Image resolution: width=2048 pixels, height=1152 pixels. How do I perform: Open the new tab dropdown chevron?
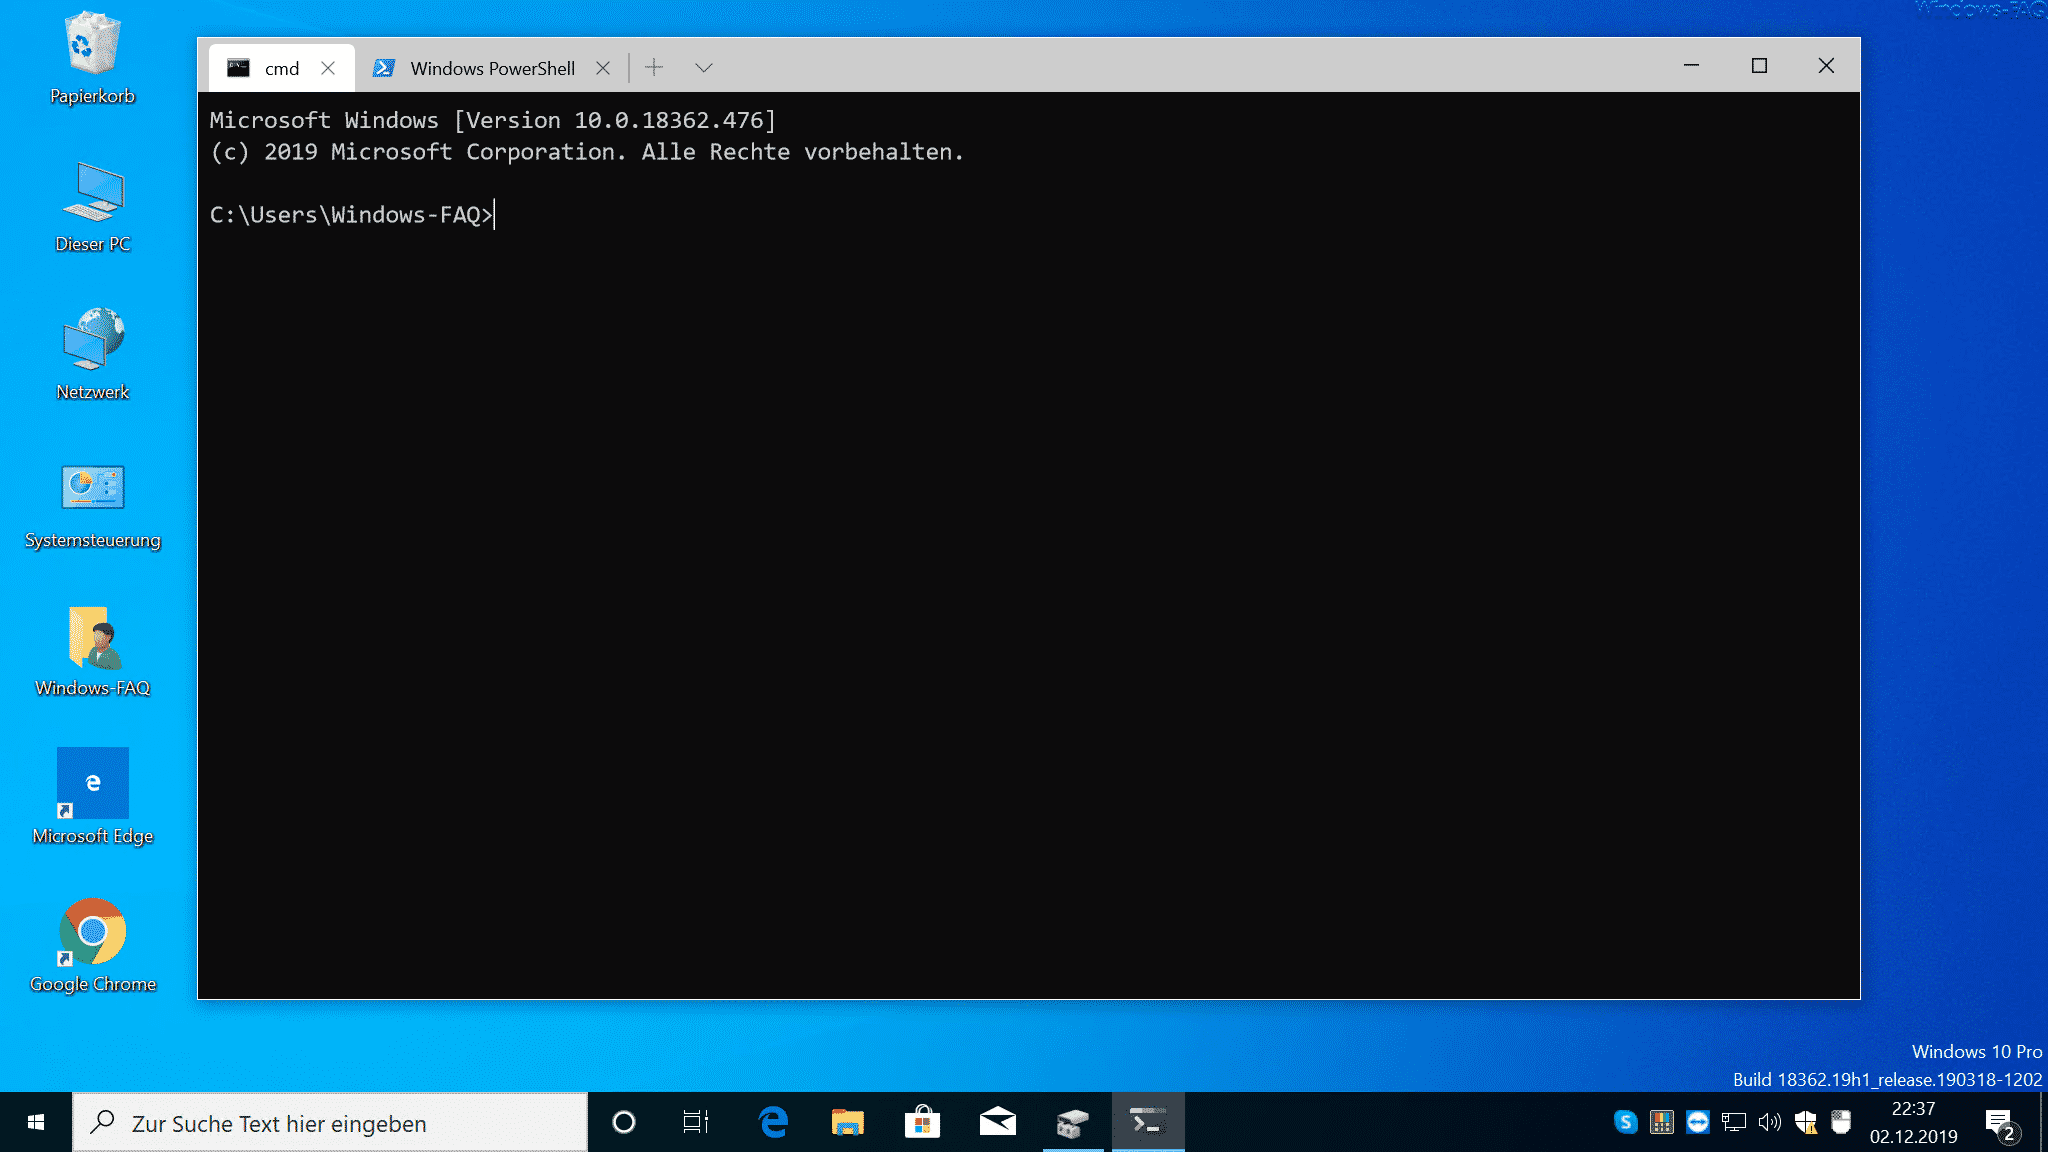(703, 67)
